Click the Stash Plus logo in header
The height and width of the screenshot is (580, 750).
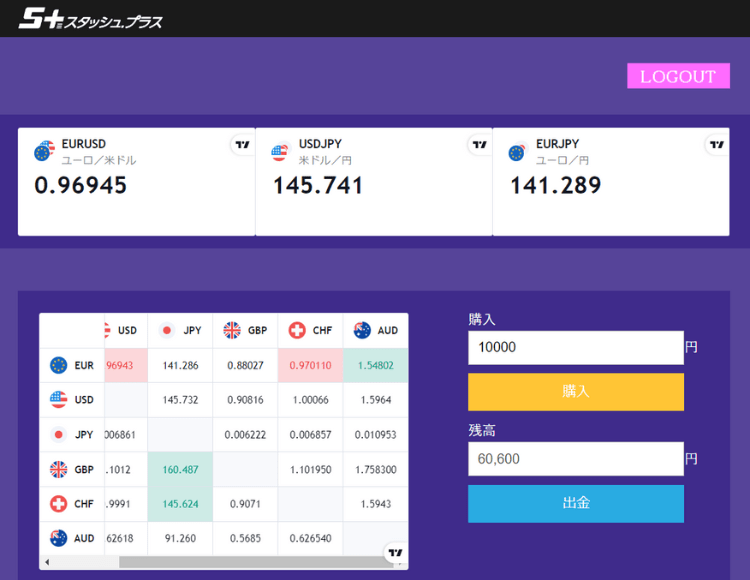pos(90,18)
